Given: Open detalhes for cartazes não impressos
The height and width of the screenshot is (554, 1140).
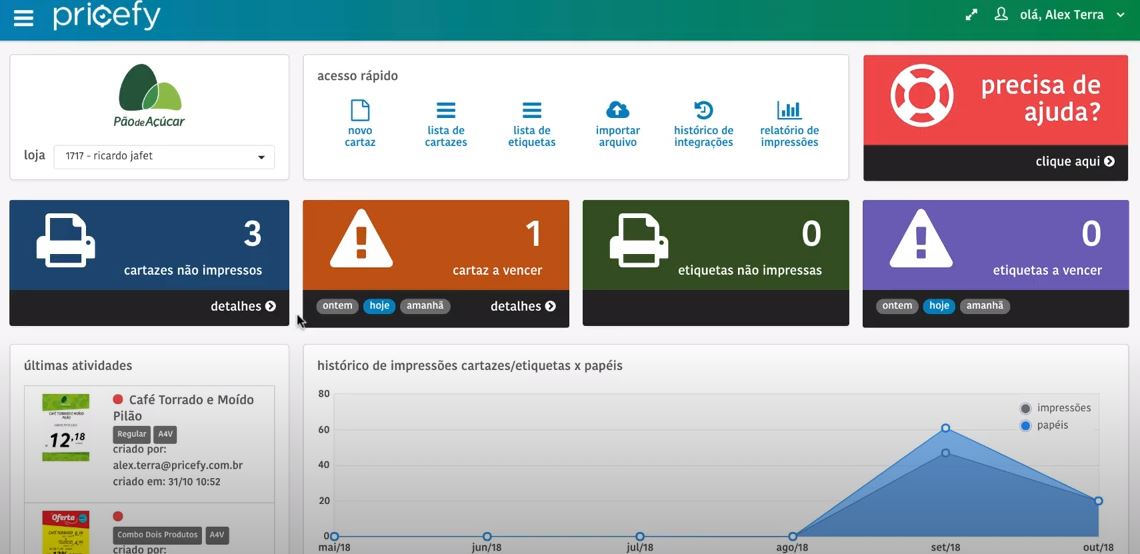Looking at the screenshot, I should coord(244,306).
